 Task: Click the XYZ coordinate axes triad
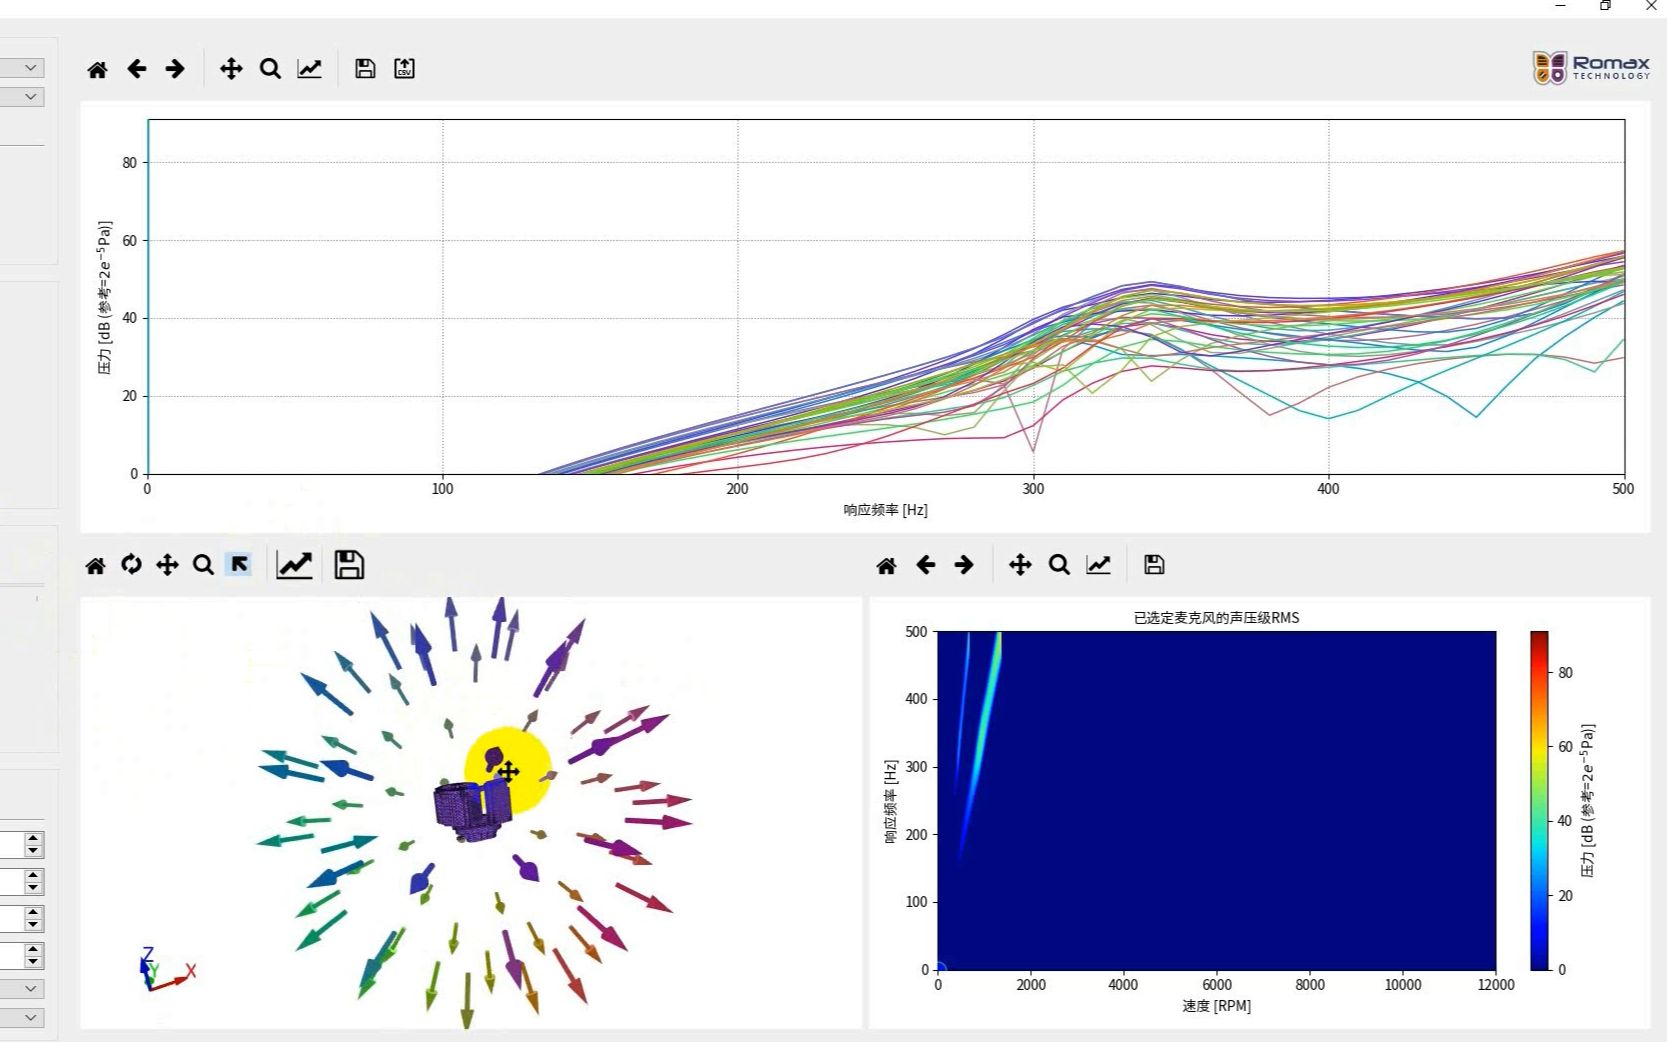pyautogui.click(x=165, y=970)
